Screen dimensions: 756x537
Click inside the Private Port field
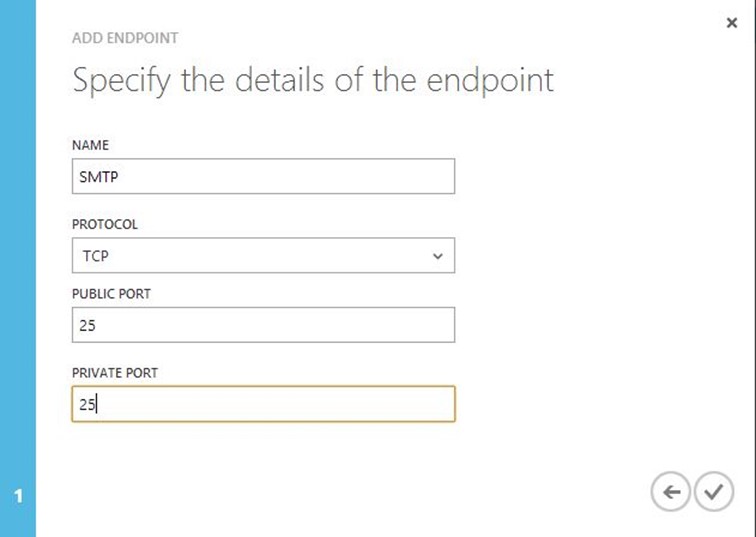pos(263,404)
